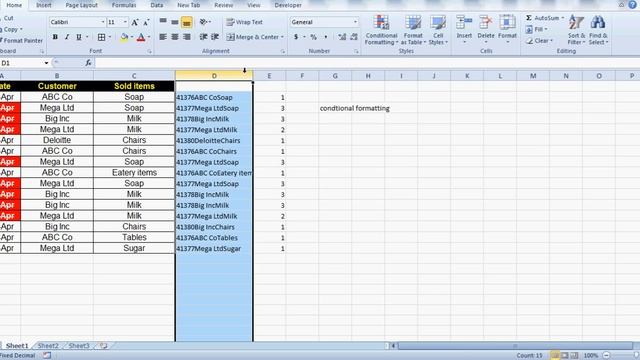
Task: Toggle Bold formatting
Action: 55,37
